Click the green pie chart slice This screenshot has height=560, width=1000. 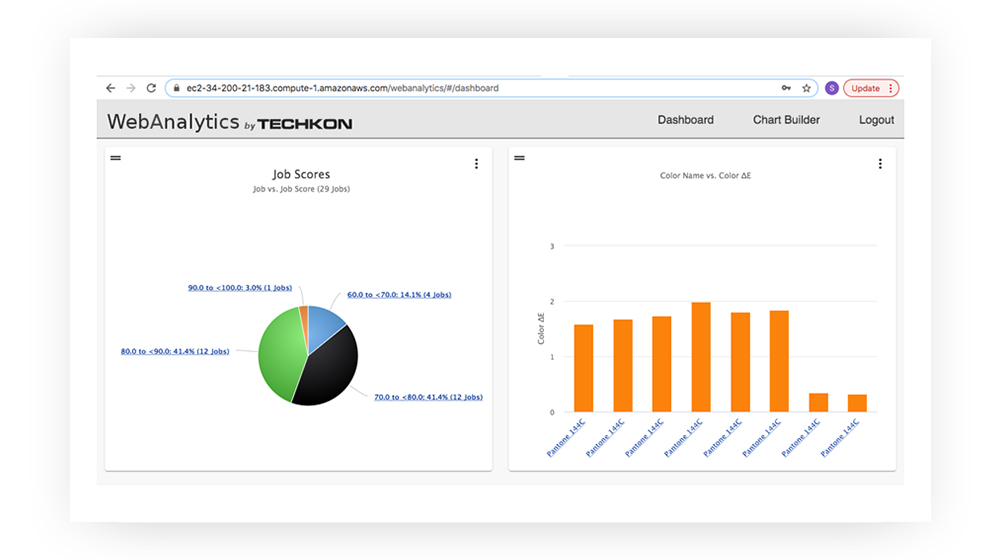280,355
